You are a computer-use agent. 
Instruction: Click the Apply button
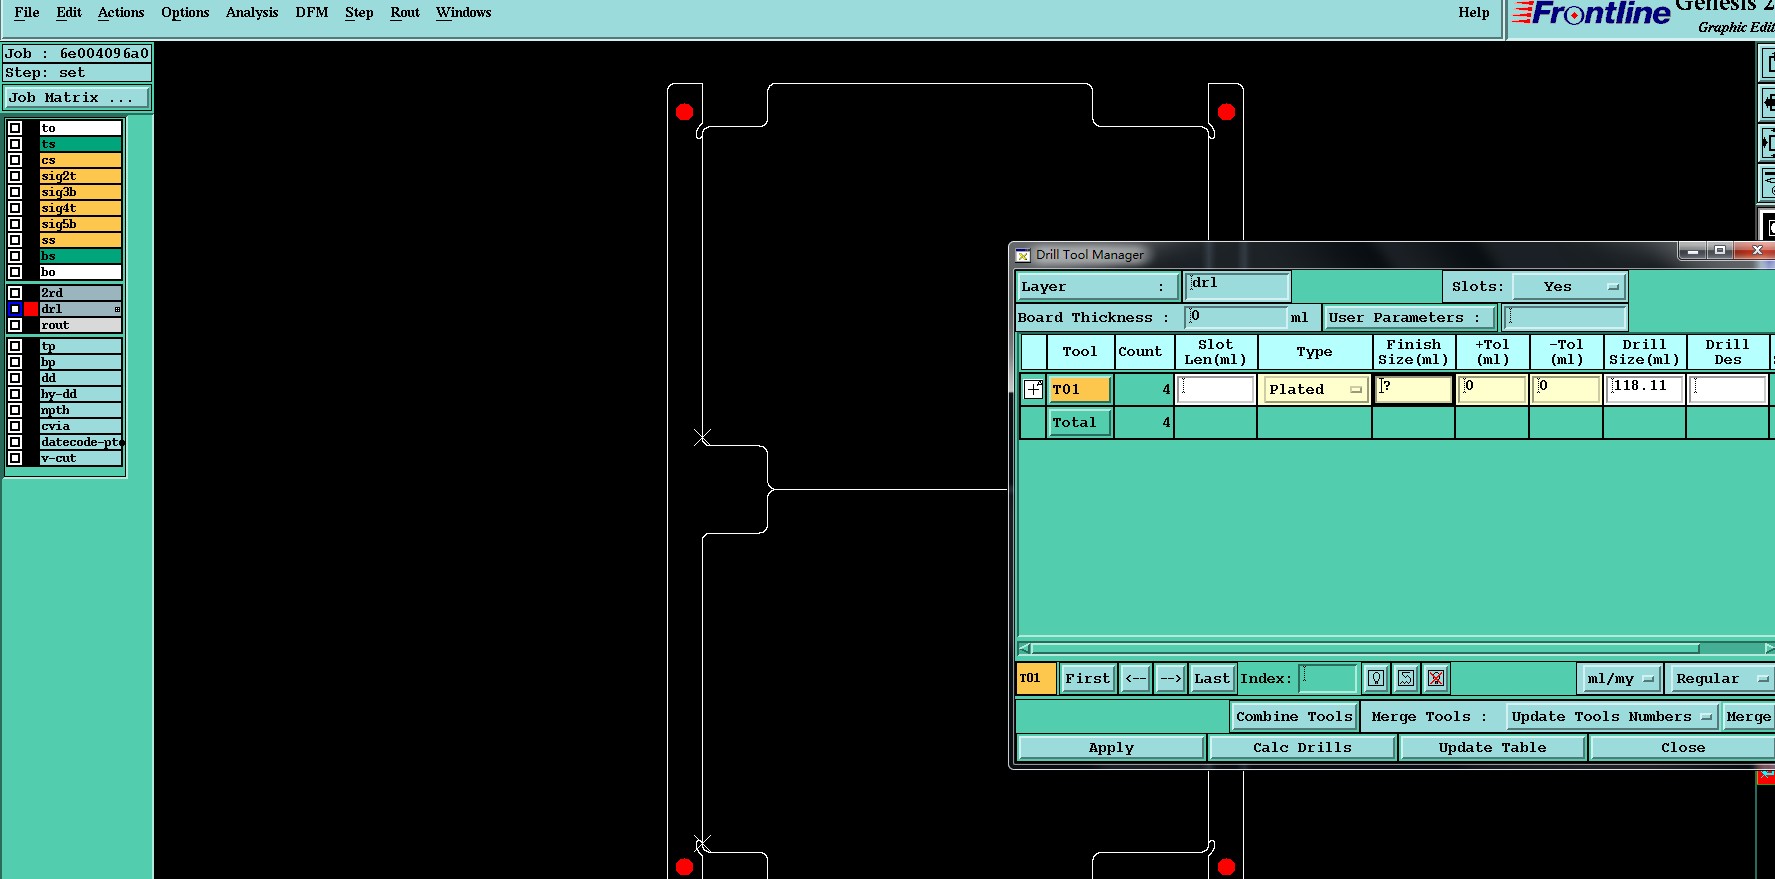pos(1111,747)
